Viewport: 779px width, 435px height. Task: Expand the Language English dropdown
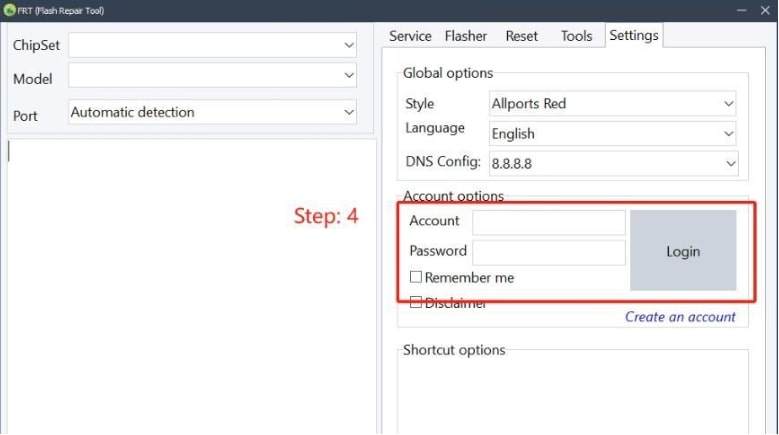point(612,133)
